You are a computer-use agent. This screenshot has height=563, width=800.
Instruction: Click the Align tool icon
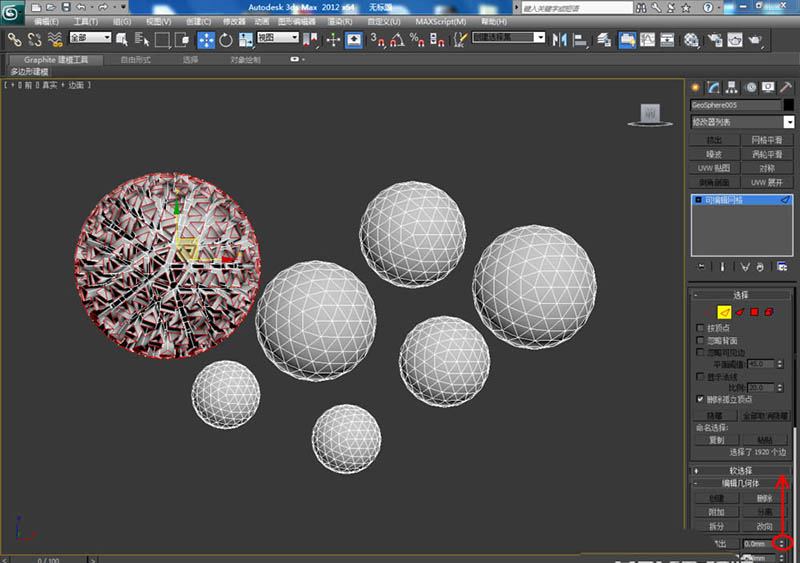580,40
